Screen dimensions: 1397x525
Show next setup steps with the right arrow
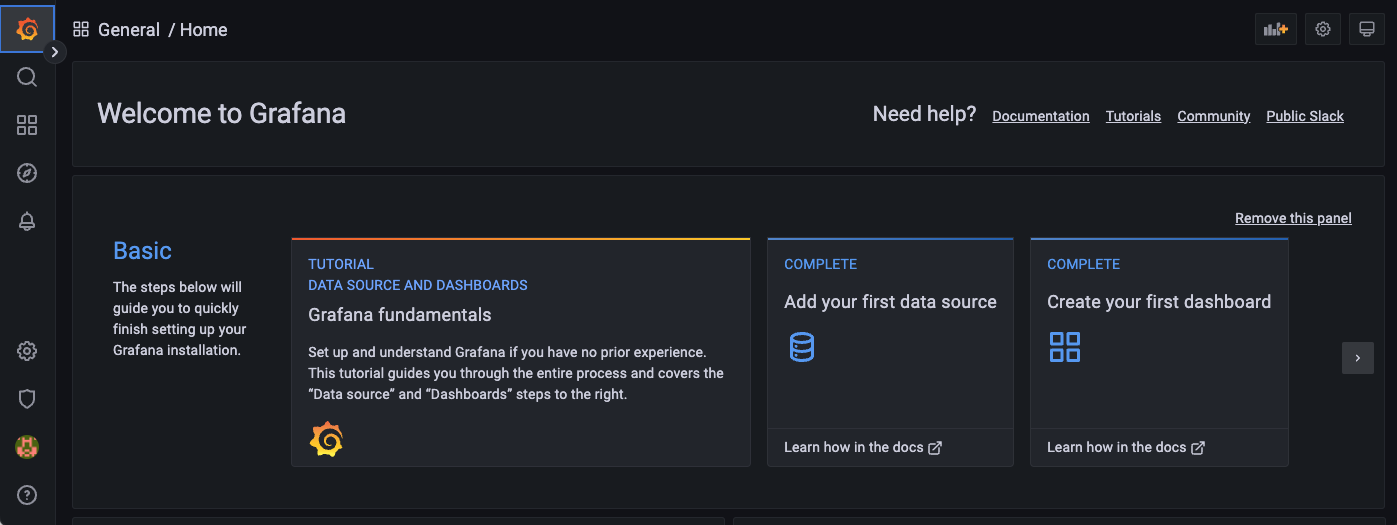click(1357, 358)
